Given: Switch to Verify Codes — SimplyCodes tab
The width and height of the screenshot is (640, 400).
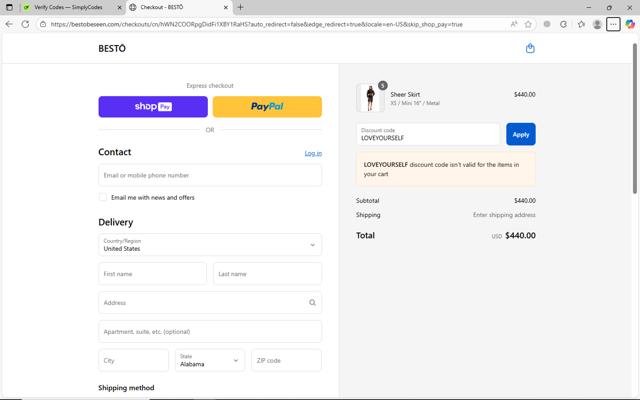Looking at the screenshot, I should click(68, 7).
